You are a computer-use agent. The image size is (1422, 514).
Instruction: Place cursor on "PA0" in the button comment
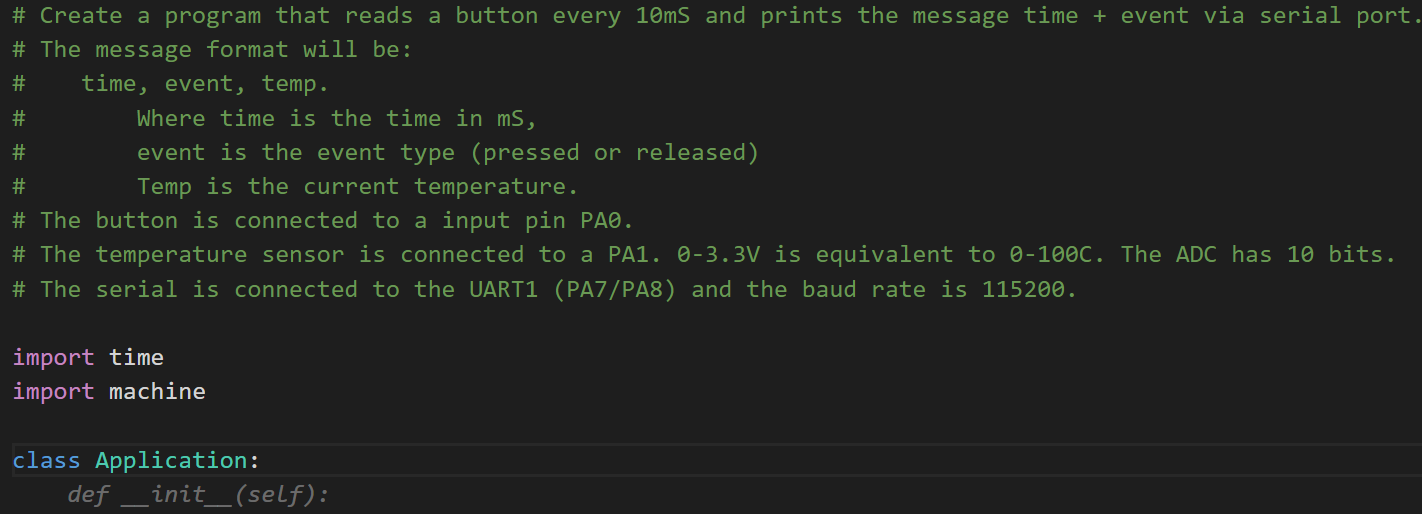606,220
